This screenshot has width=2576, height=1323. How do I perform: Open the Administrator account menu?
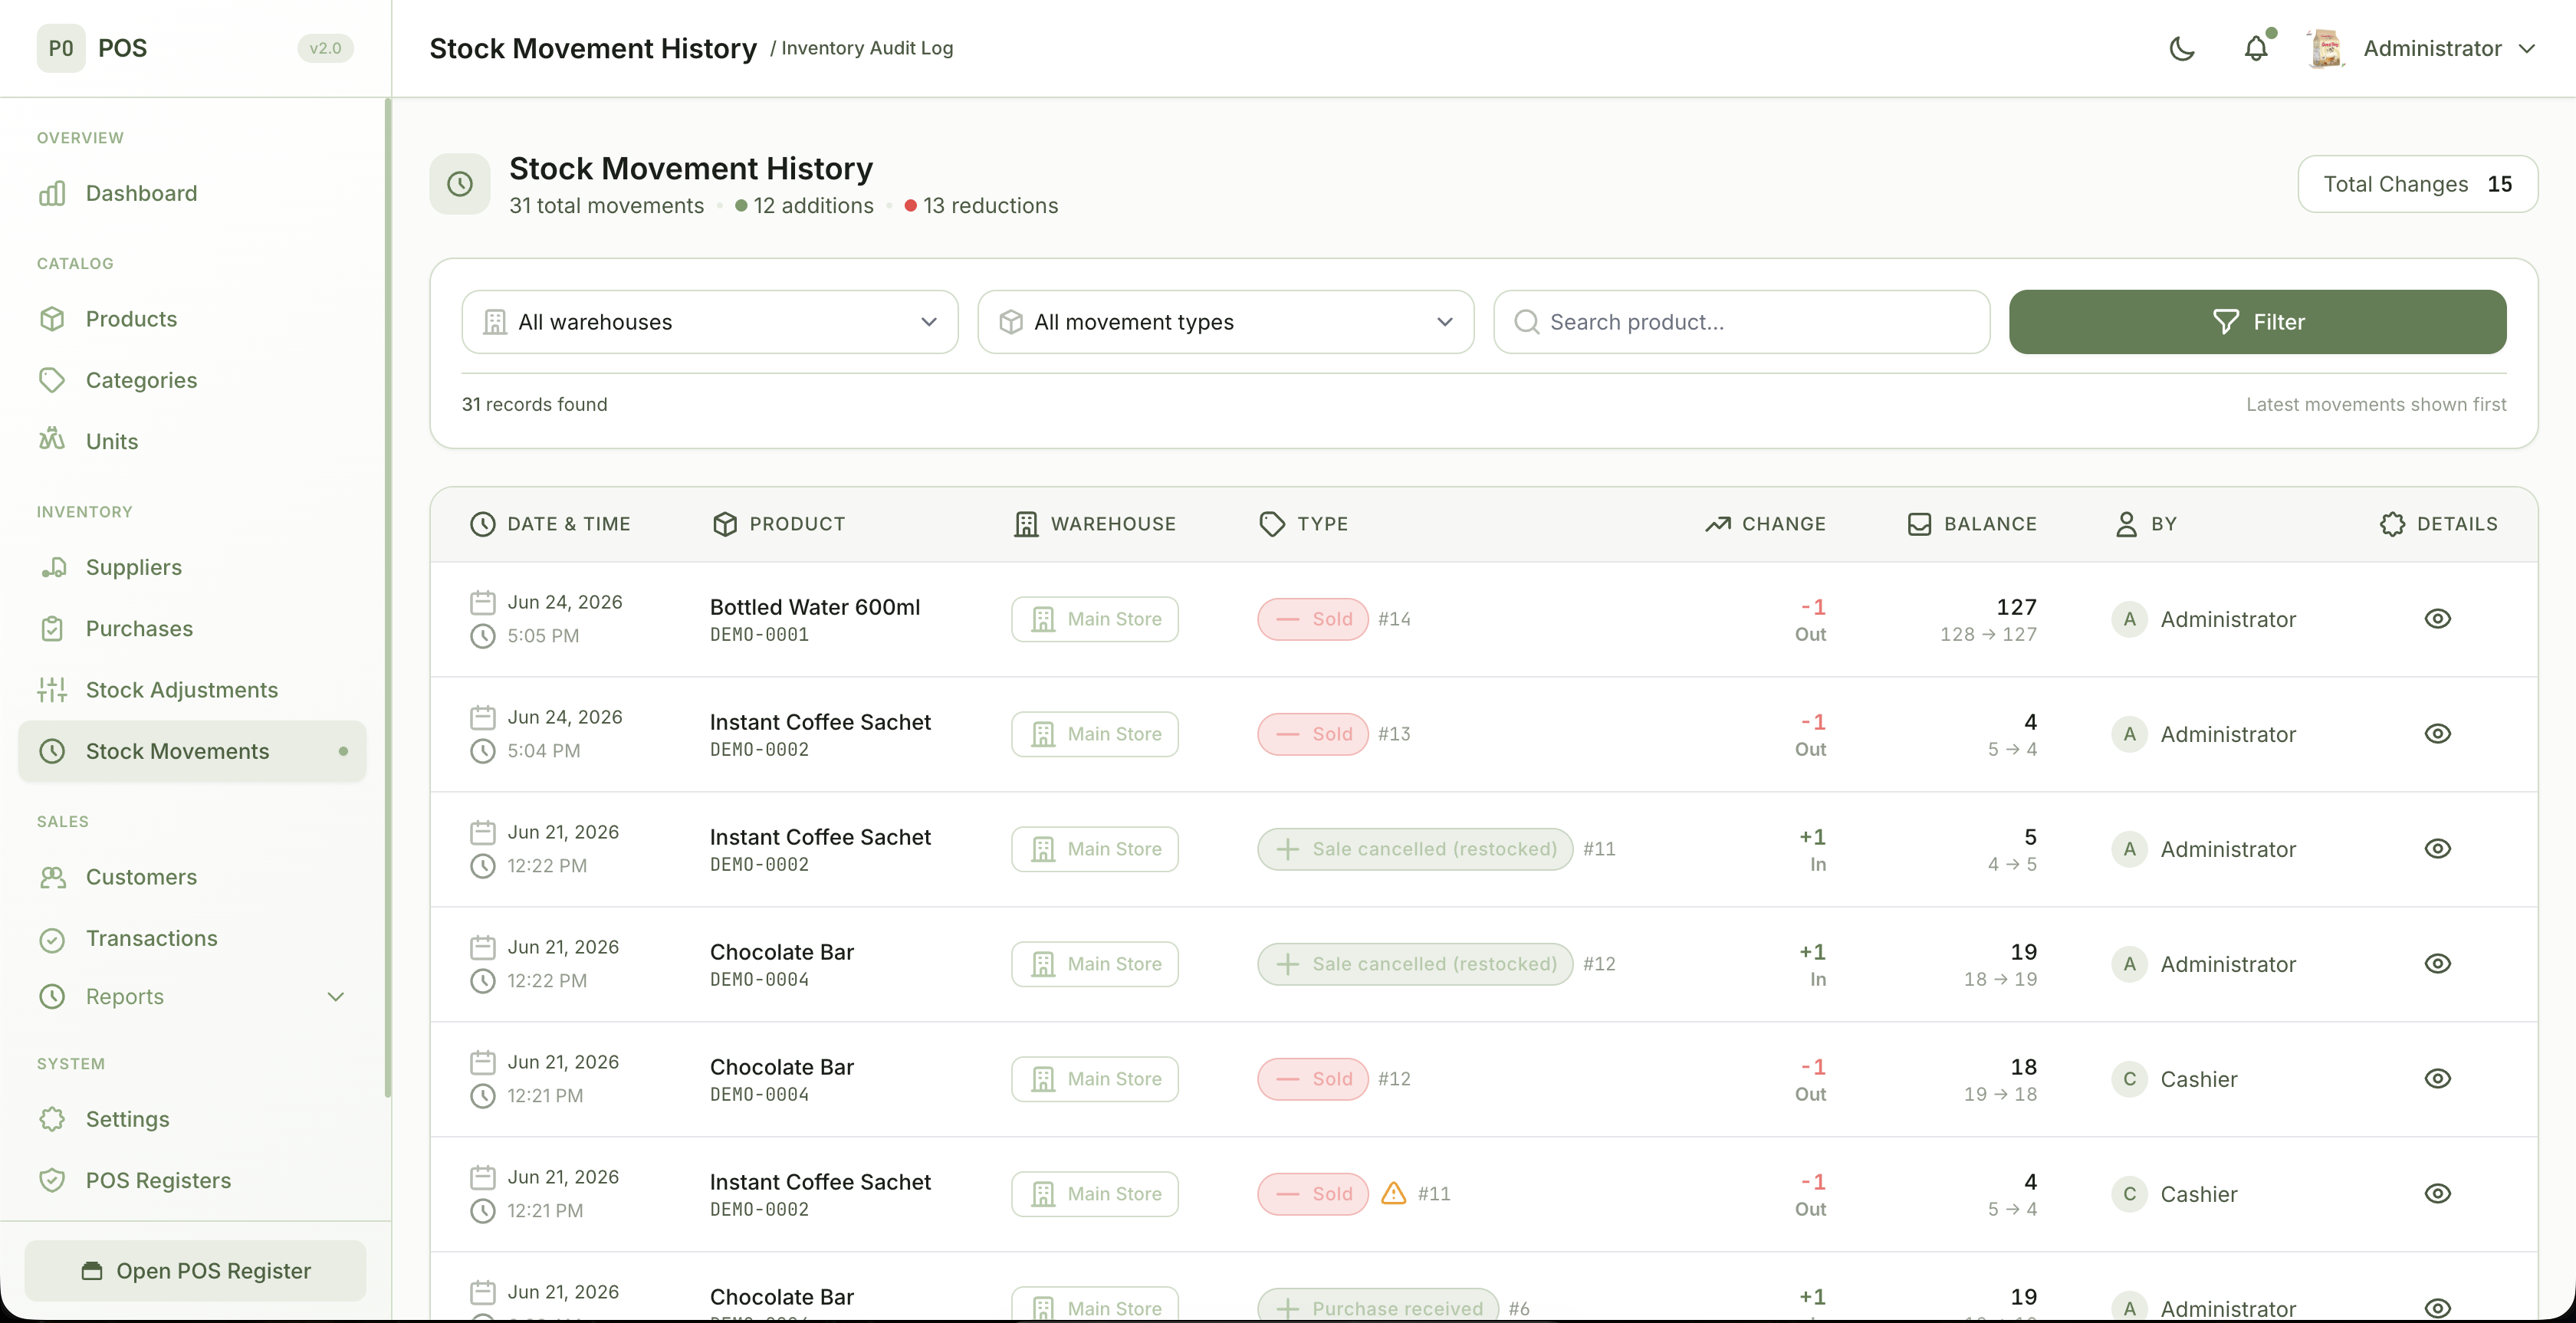(x=2422, y=48)
